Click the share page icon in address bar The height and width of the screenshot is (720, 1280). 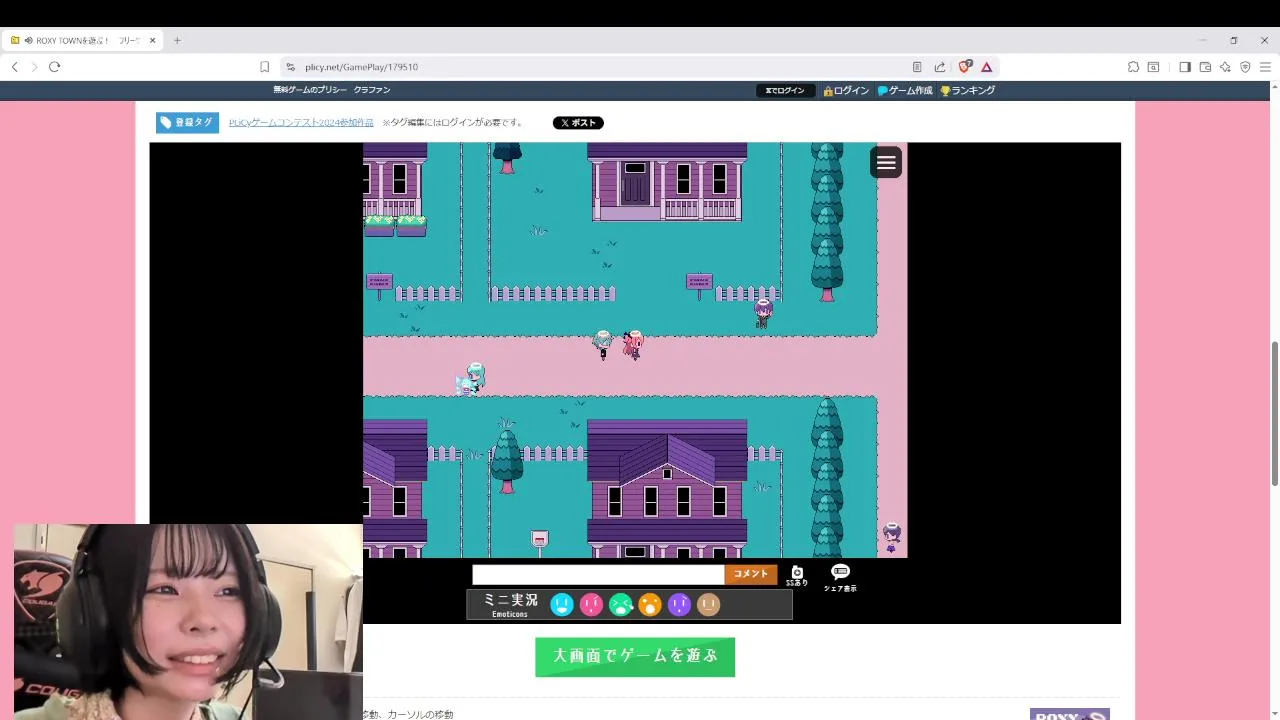pos(940,67)
